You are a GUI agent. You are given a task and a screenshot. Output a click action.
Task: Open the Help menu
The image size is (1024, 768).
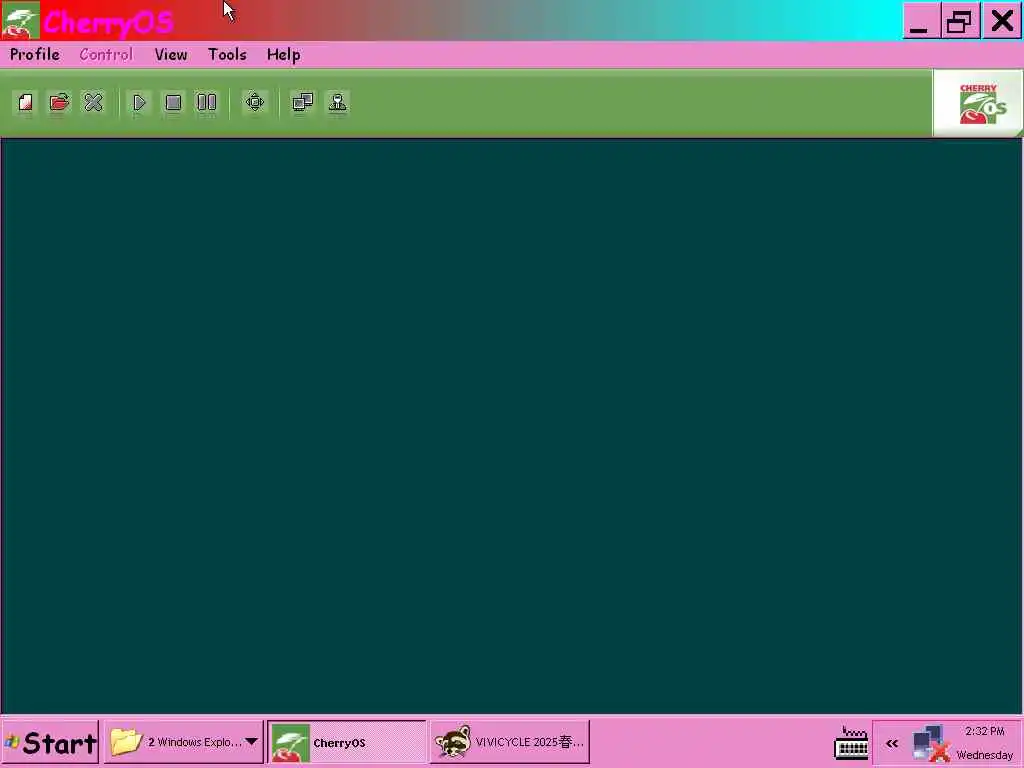pos(283,55)
